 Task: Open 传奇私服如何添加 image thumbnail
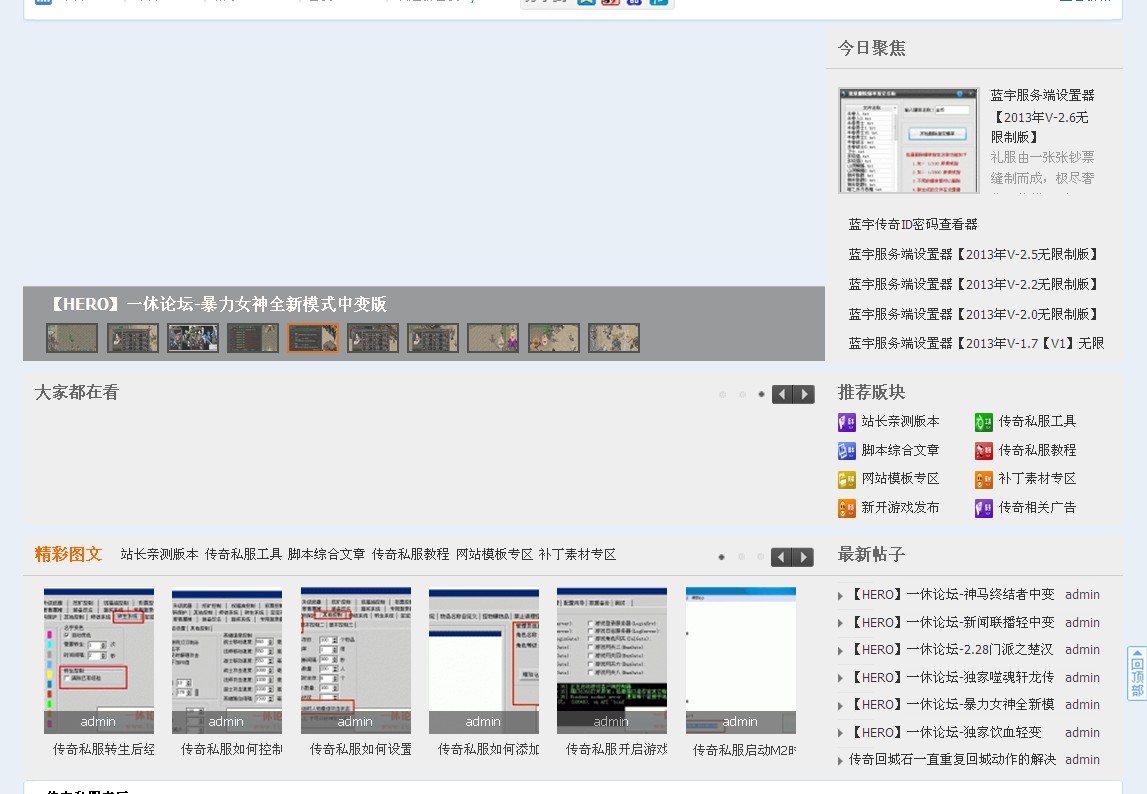(x=484, y=660)
